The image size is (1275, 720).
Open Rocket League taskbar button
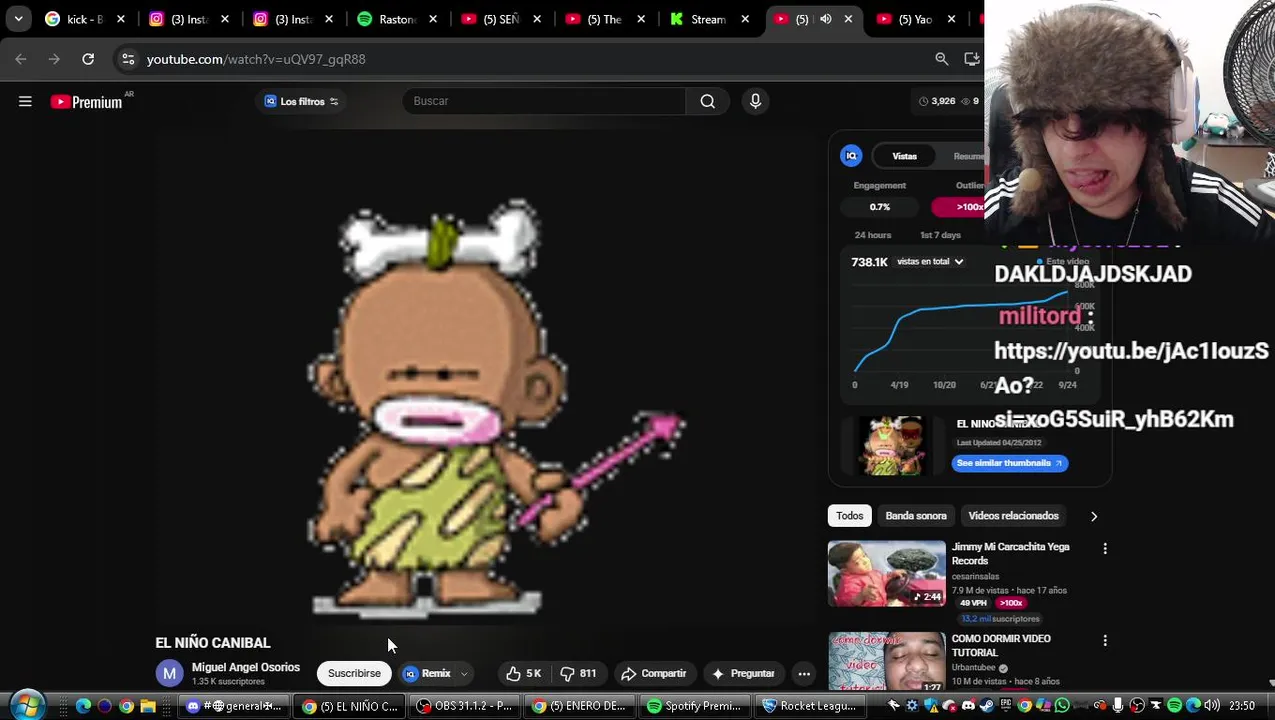click(808, 706)
